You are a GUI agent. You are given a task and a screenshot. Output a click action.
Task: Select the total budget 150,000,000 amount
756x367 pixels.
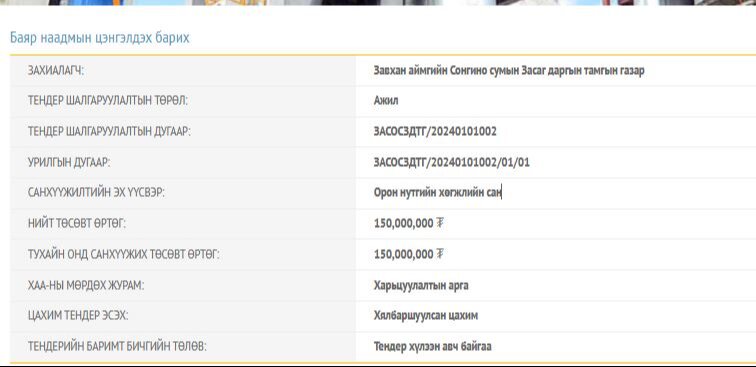click(x=404, y=223)
